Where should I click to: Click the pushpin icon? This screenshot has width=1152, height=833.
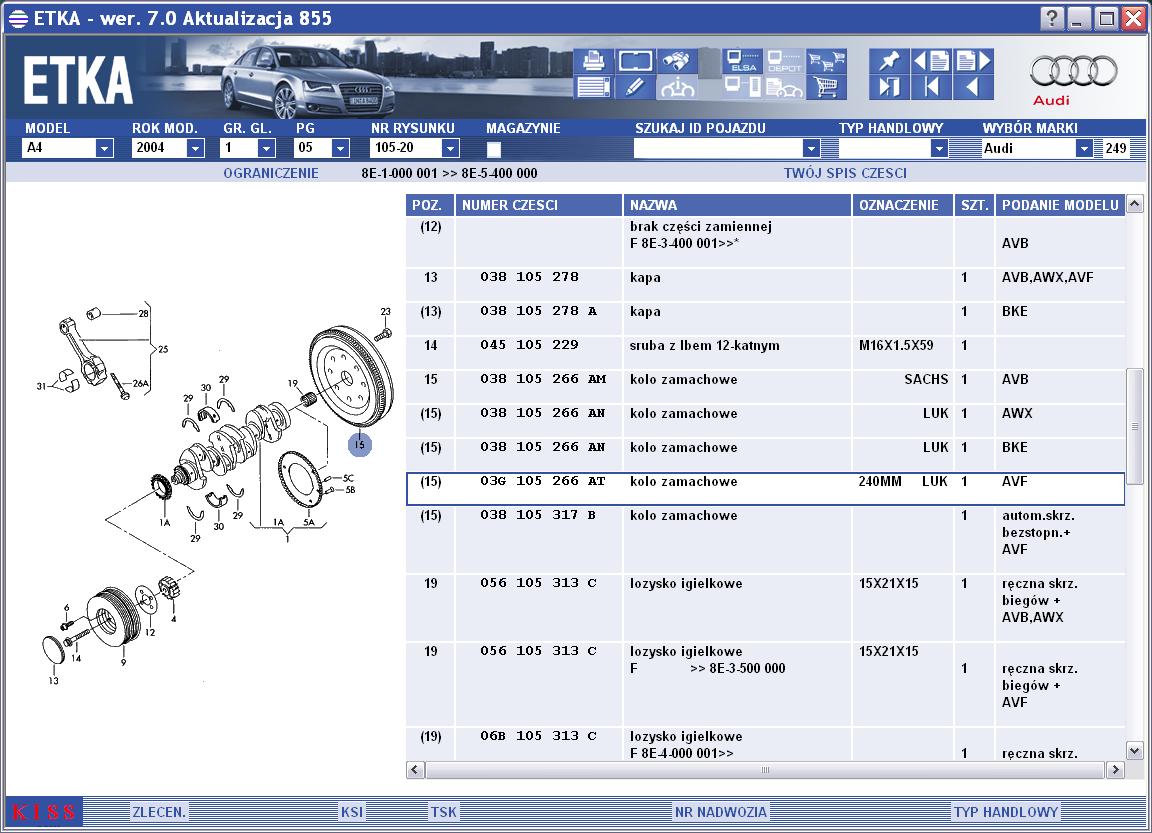889,61
